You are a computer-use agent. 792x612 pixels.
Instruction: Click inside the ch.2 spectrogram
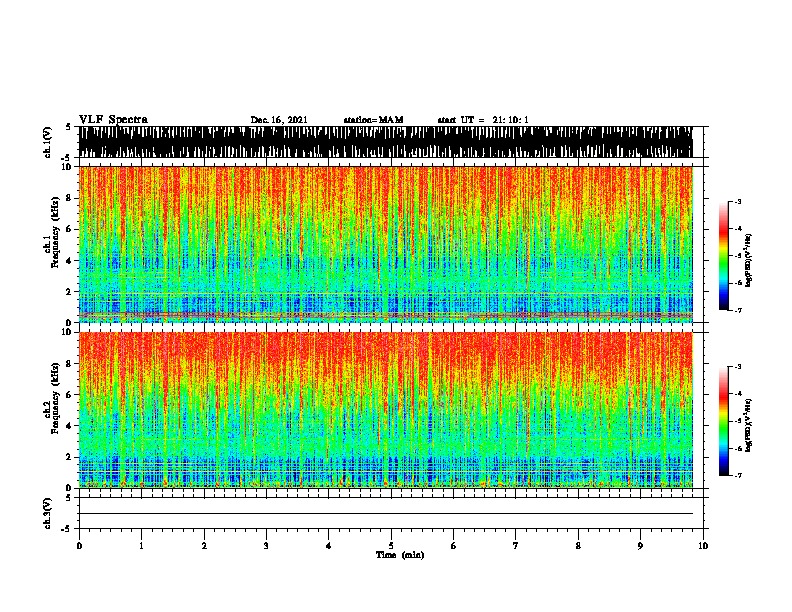pos(385,410)
